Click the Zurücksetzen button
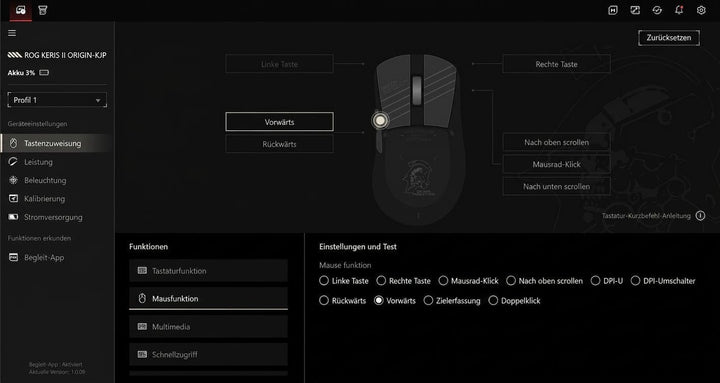 669,38
